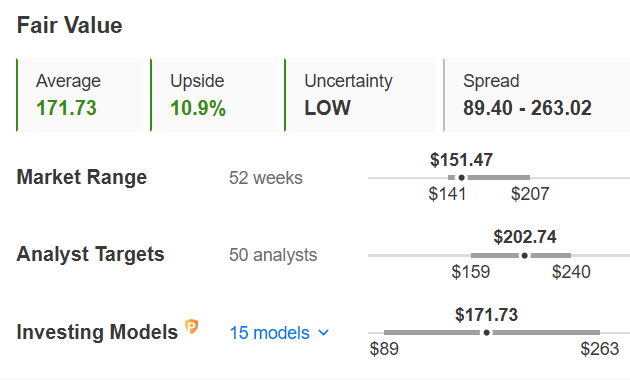630x380 pixels.
Task: Click the Market Range slider dot
Action: [462, 178]
